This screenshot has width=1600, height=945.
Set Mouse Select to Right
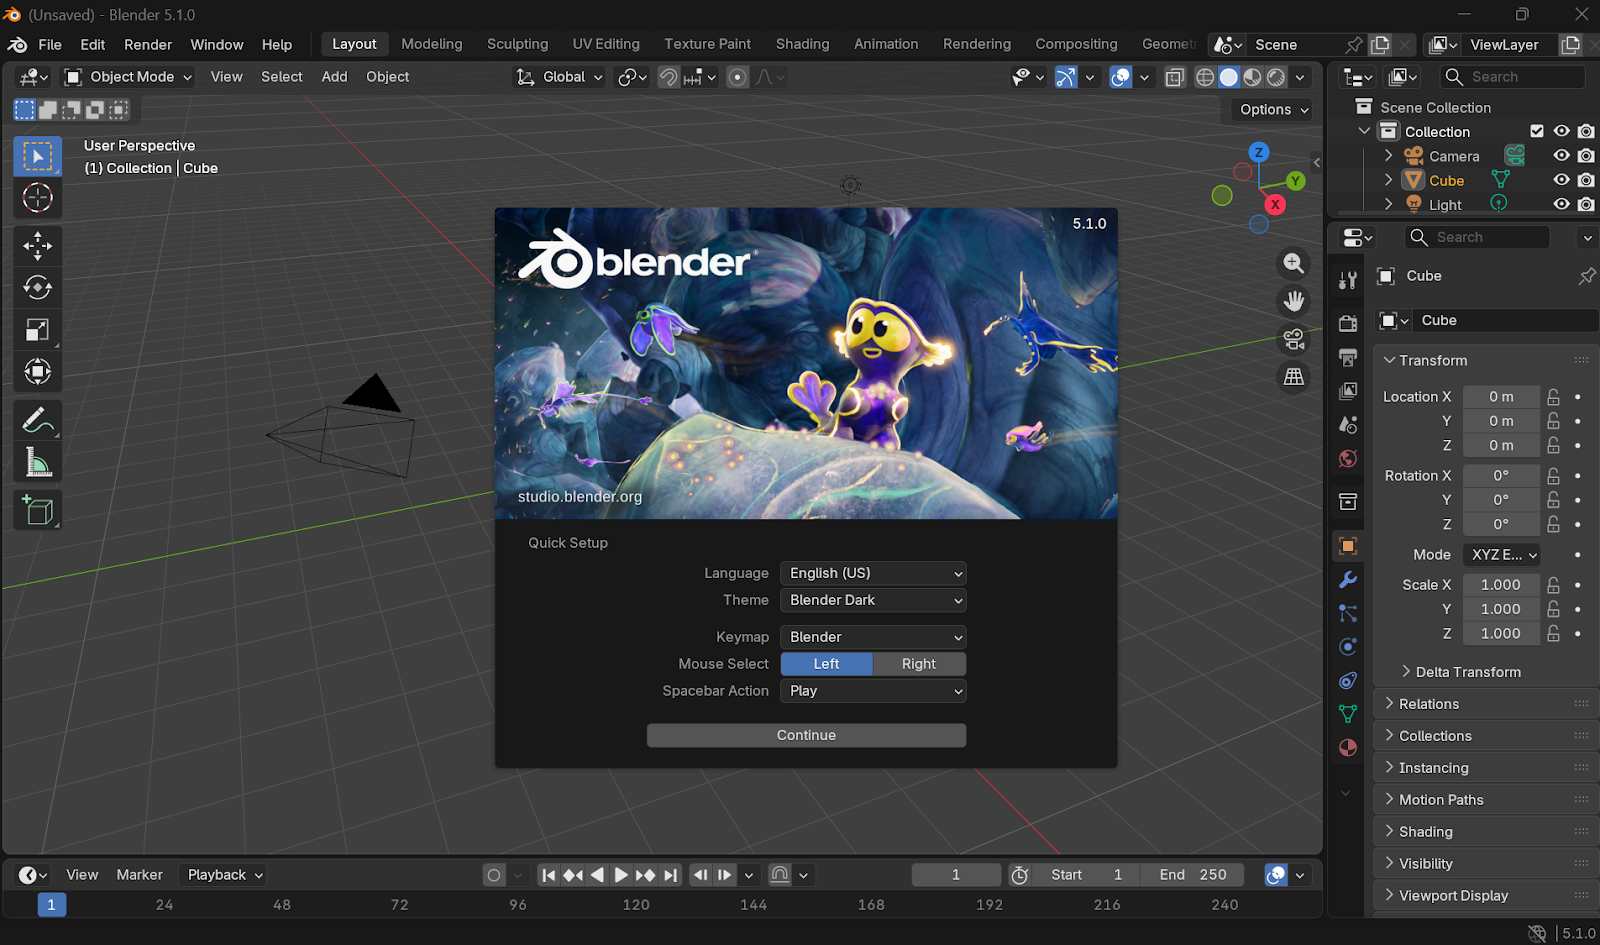(919, 664)
